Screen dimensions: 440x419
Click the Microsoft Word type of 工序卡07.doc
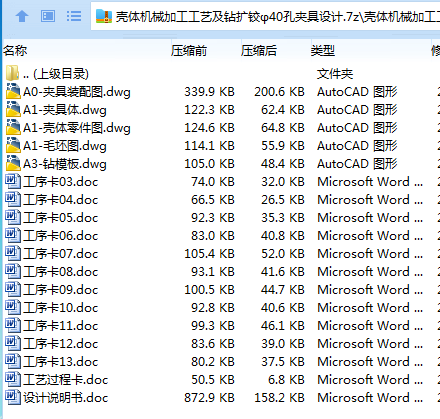pyautogui.click(x=370, y=254)
